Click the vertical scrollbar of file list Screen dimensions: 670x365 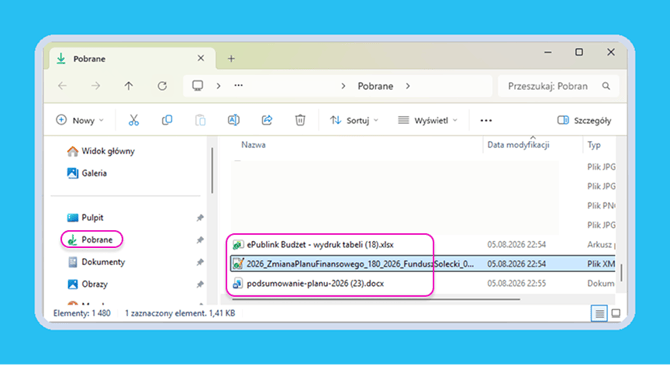pos(621,272)
